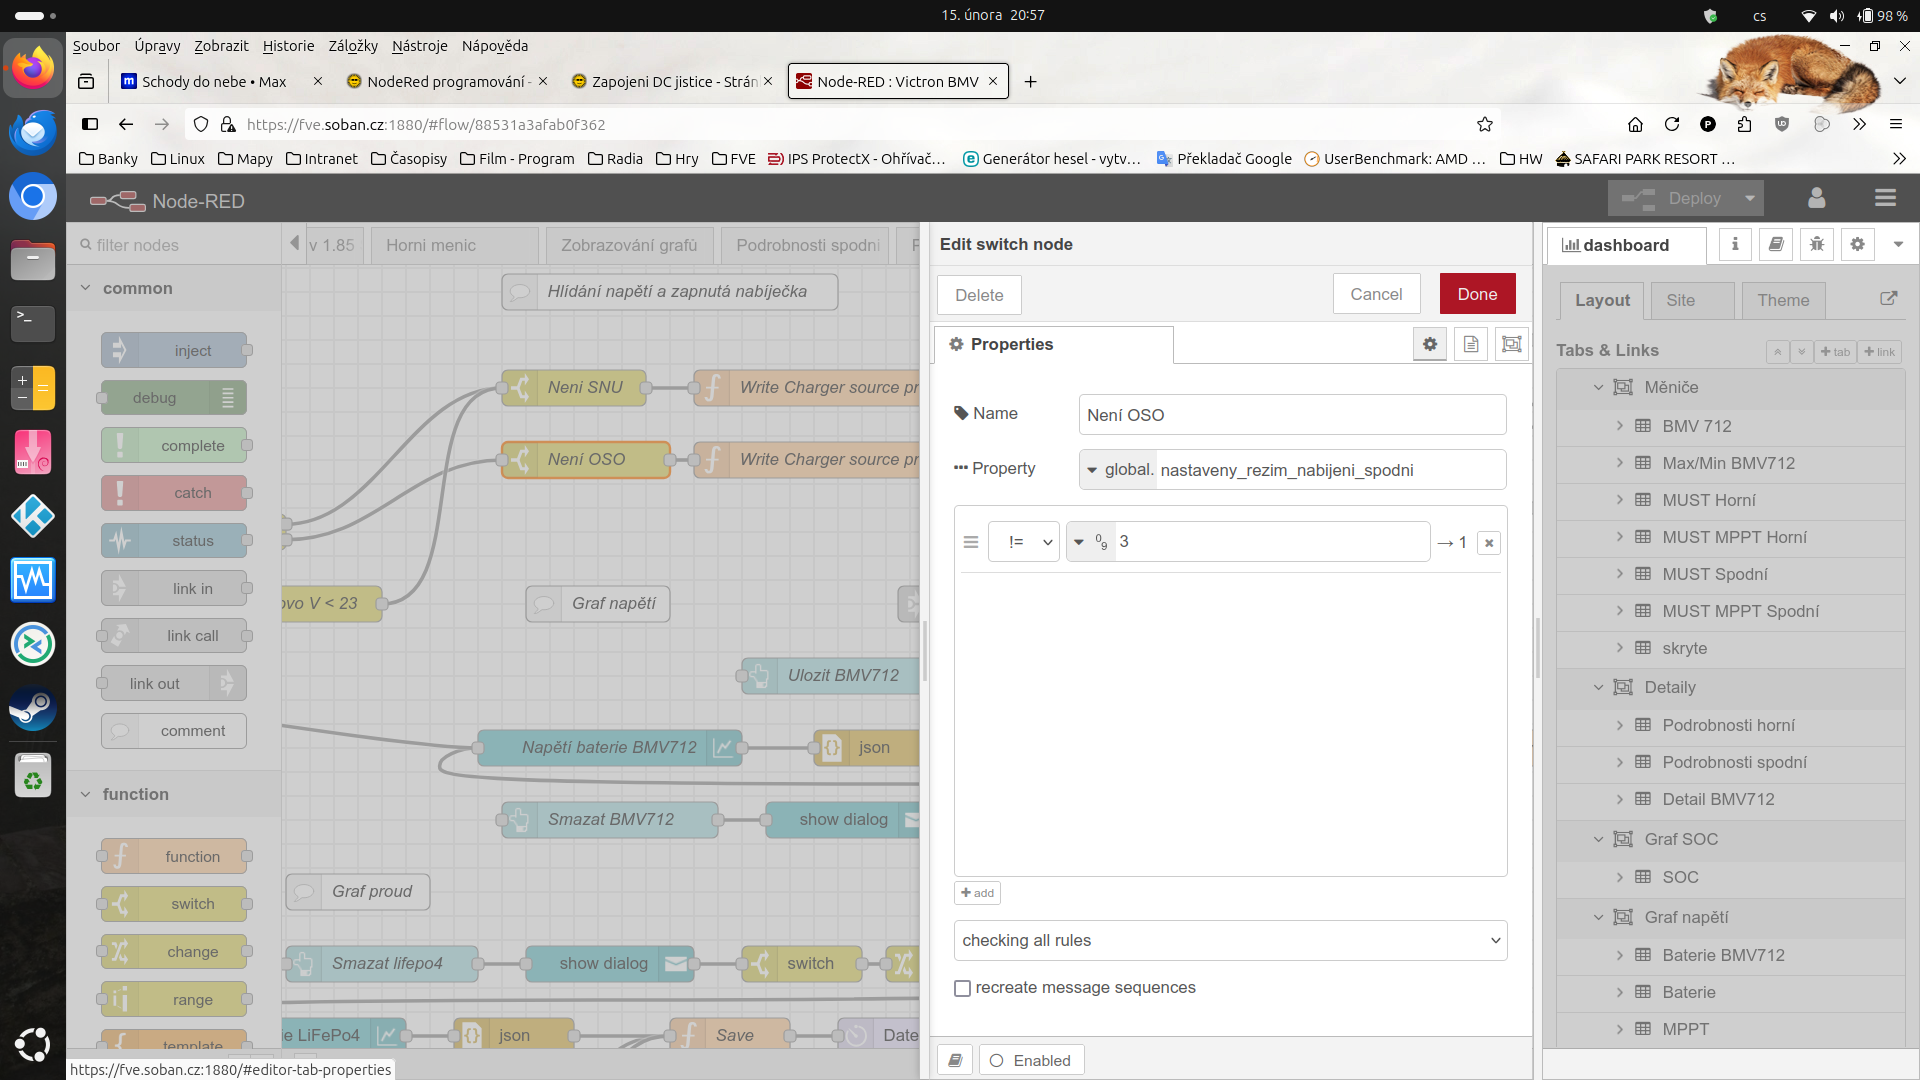
Task: Open the rule operator != dropdown
Action: (1024, 542)
